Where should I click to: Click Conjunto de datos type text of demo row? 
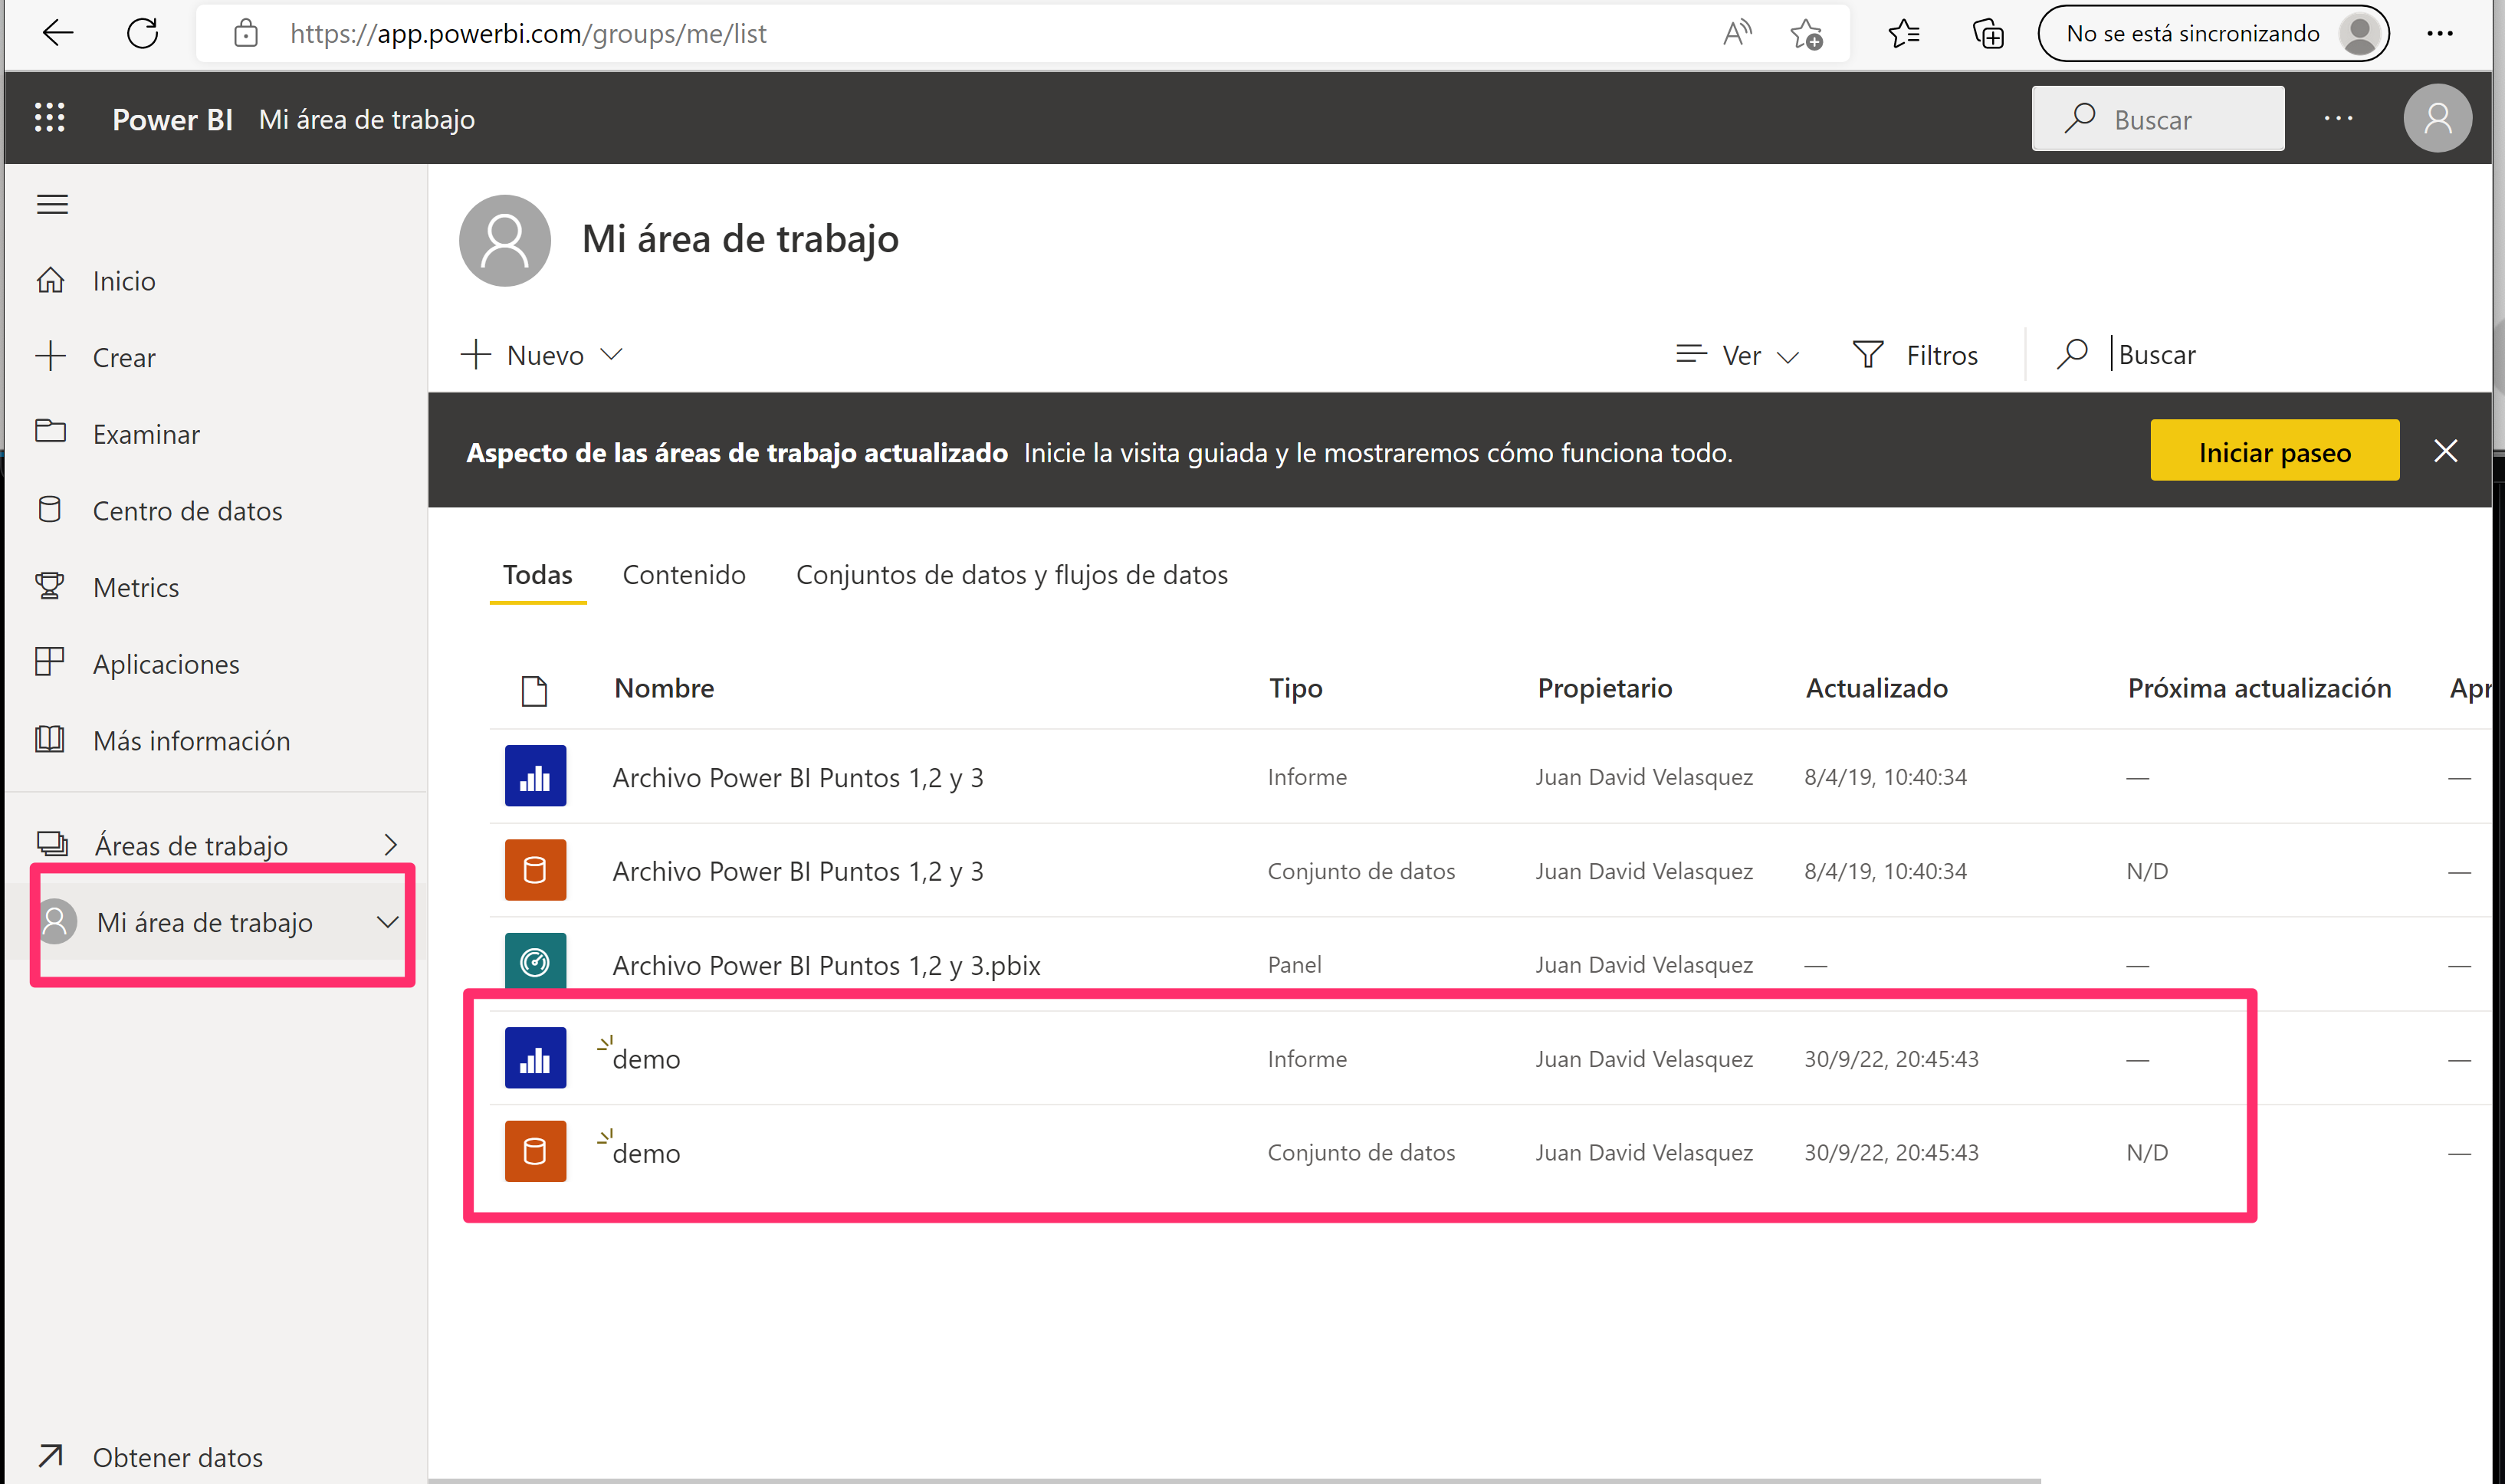[1361, 1153]
